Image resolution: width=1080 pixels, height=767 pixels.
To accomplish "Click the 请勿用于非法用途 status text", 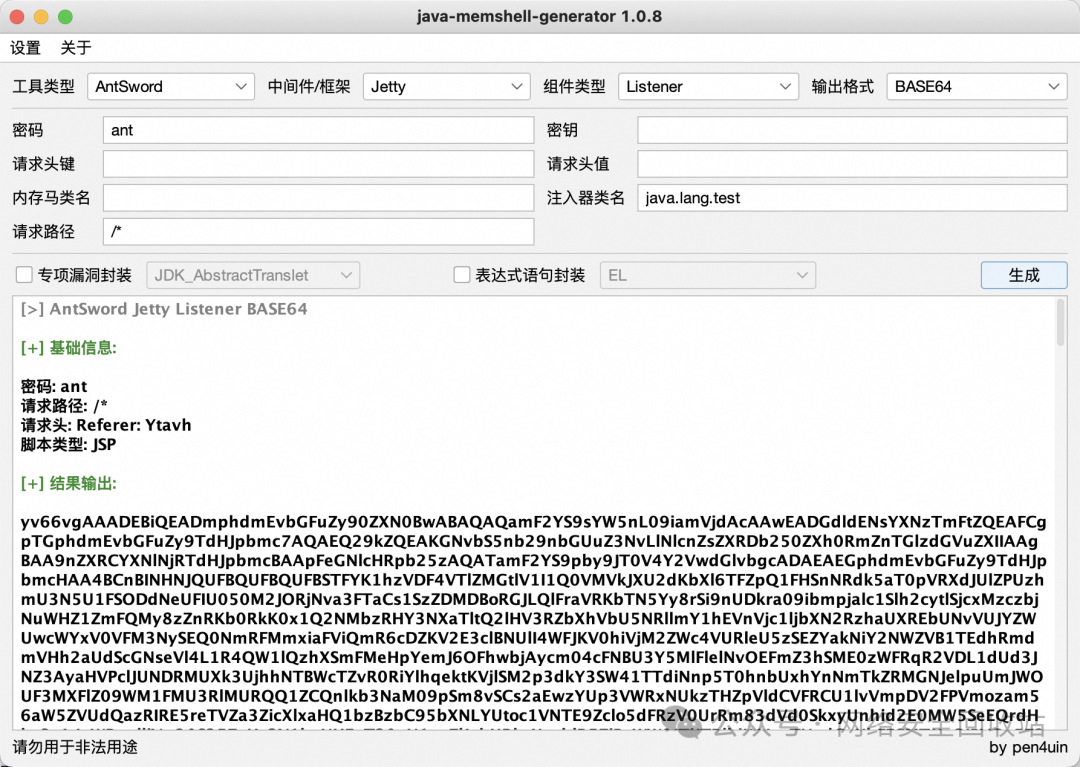I will [x=74, y=747].
